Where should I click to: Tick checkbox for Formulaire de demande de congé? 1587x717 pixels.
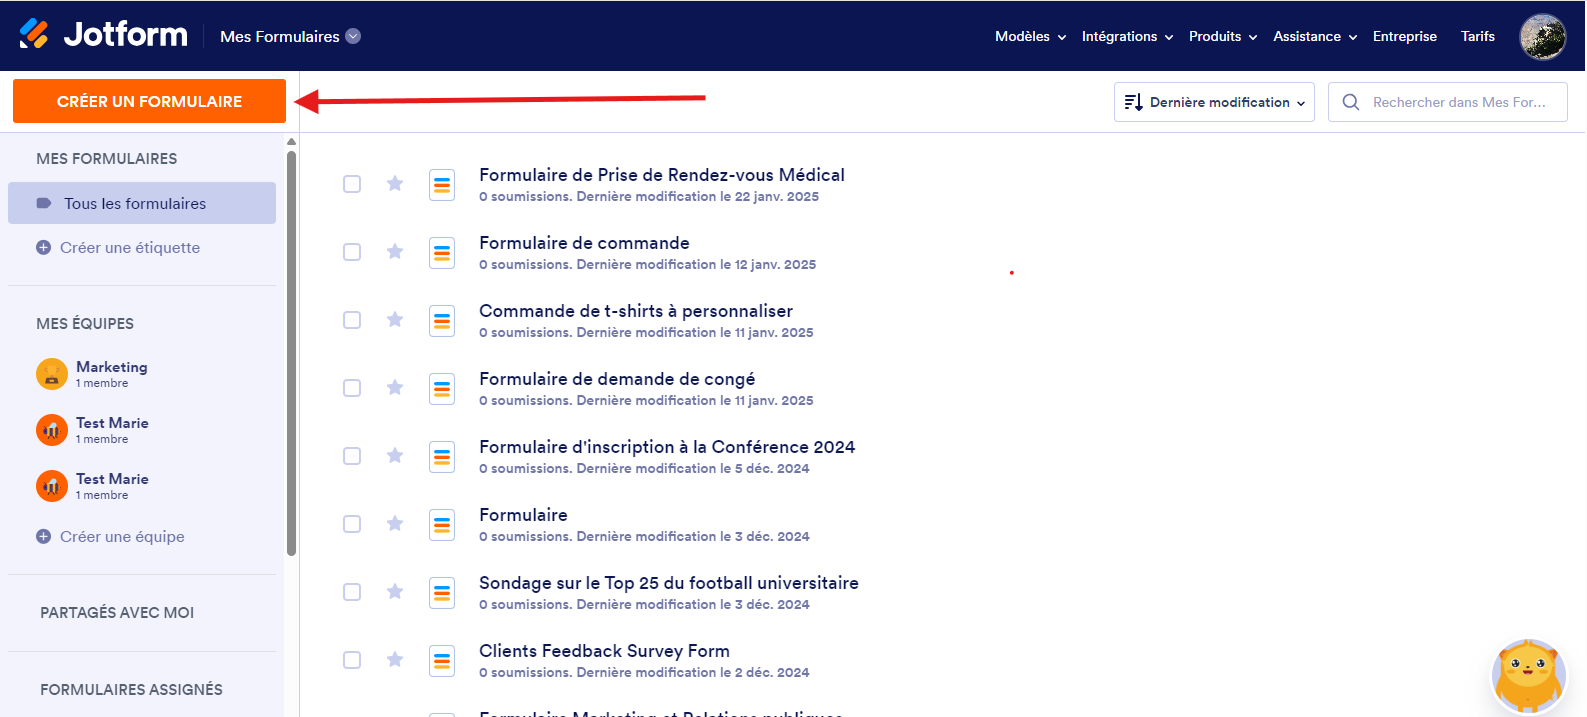(352, 388)
